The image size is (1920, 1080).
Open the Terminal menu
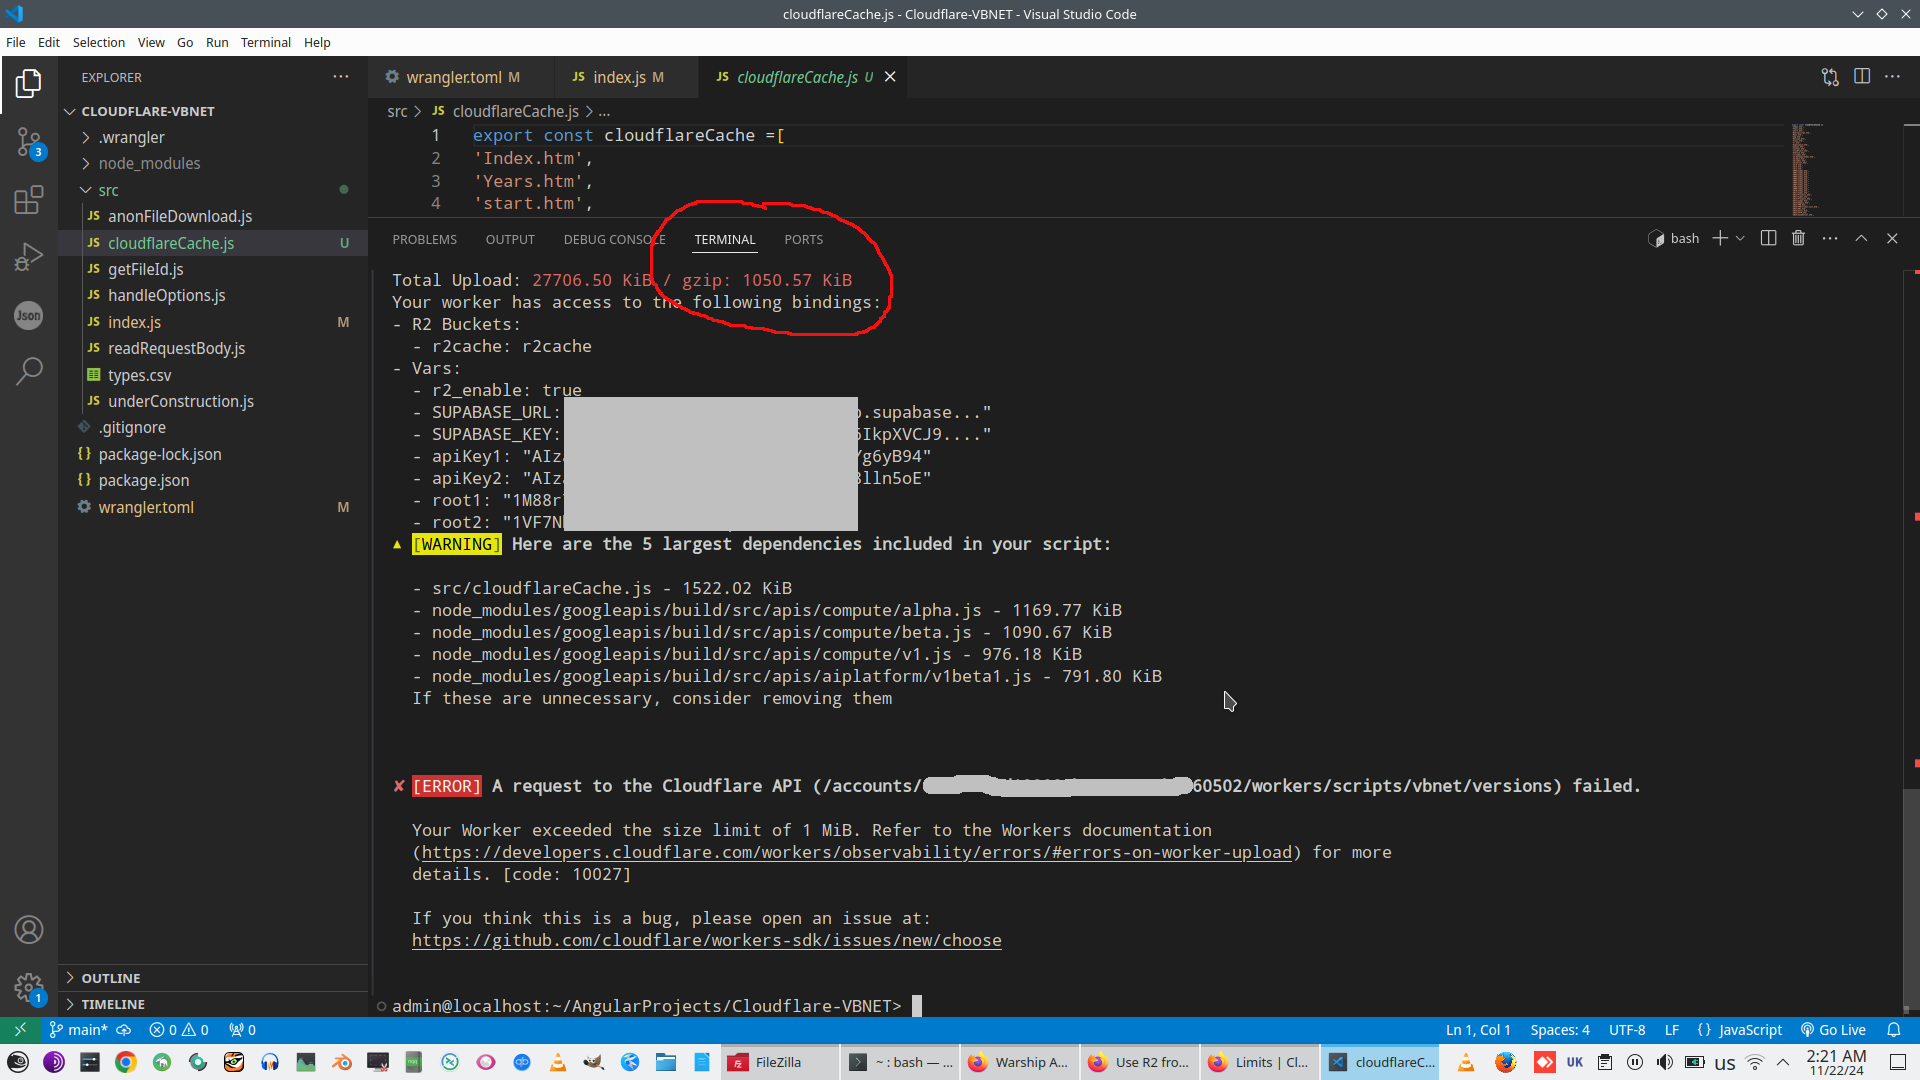(265, 42)
